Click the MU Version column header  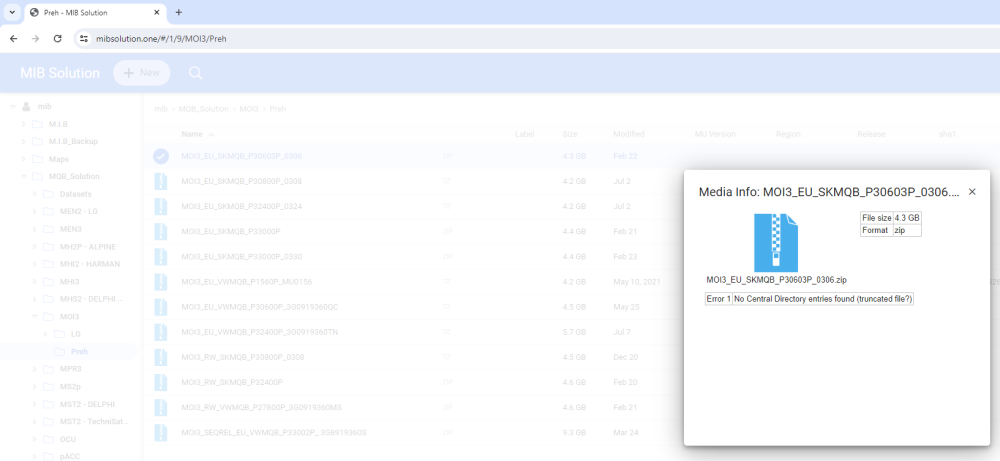tap(715, 135)
